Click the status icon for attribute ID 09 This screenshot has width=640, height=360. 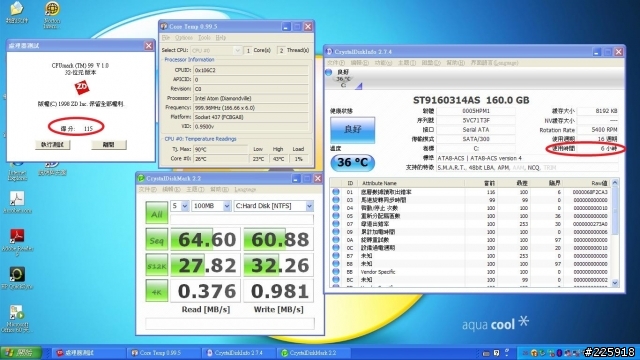(336, 231)
